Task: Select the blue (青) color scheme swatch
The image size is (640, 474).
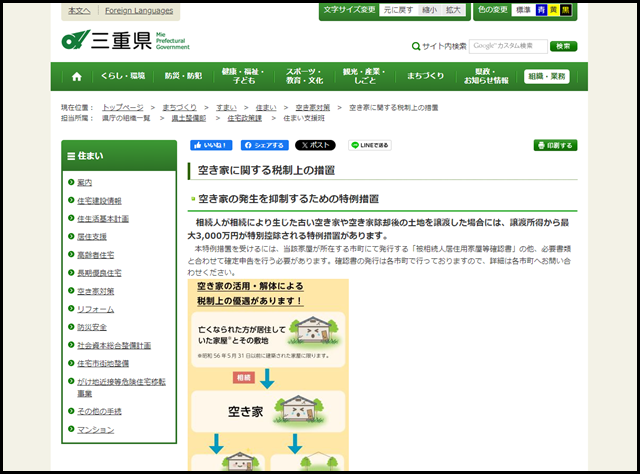Action: pos(541,10)
